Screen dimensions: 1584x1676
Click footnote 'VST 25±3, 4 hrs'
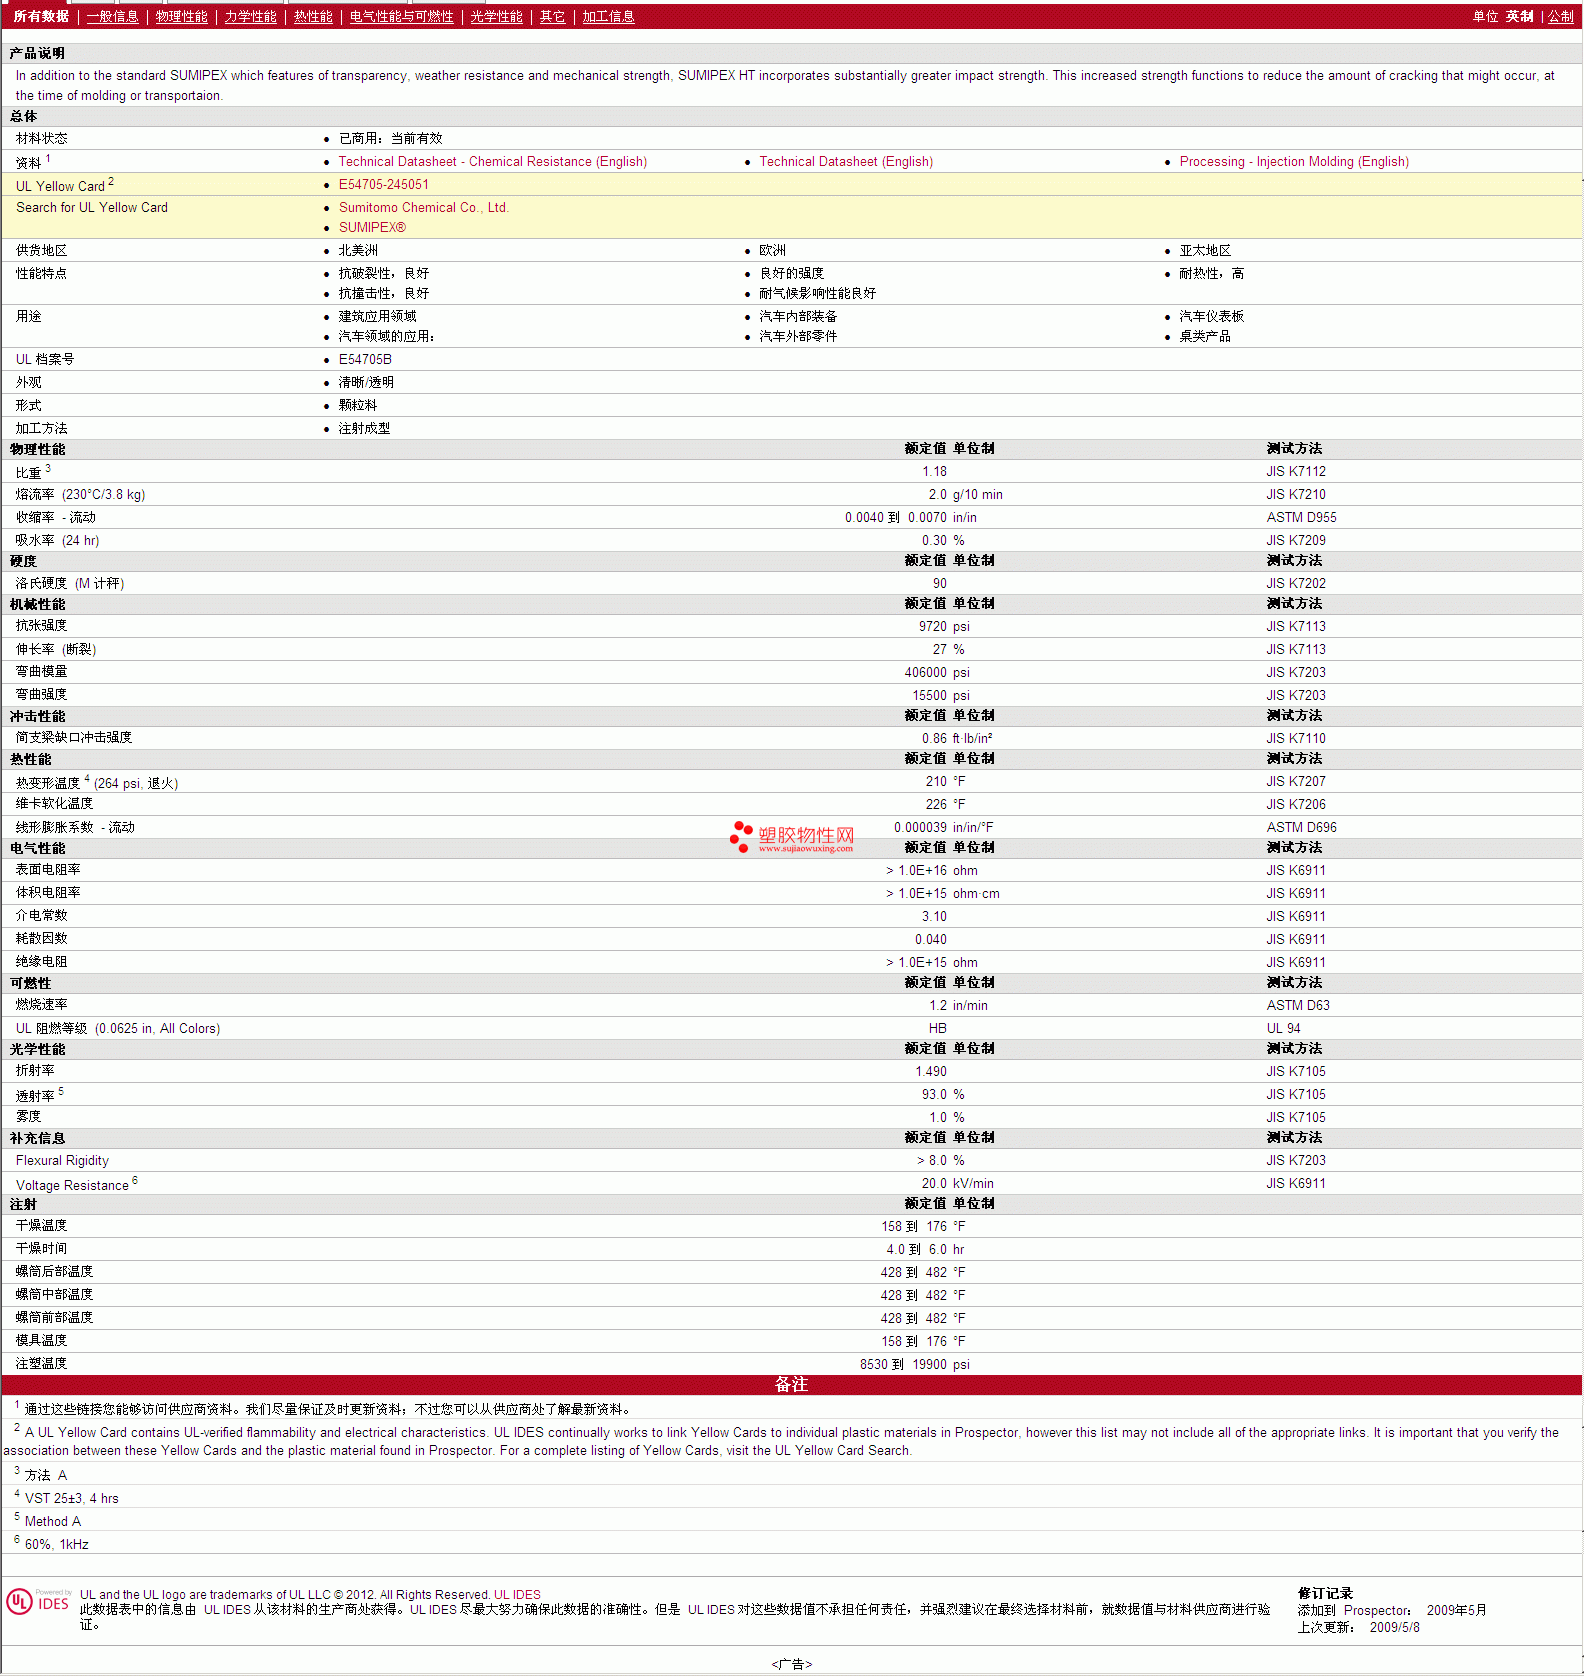(x=72, y=1499)
